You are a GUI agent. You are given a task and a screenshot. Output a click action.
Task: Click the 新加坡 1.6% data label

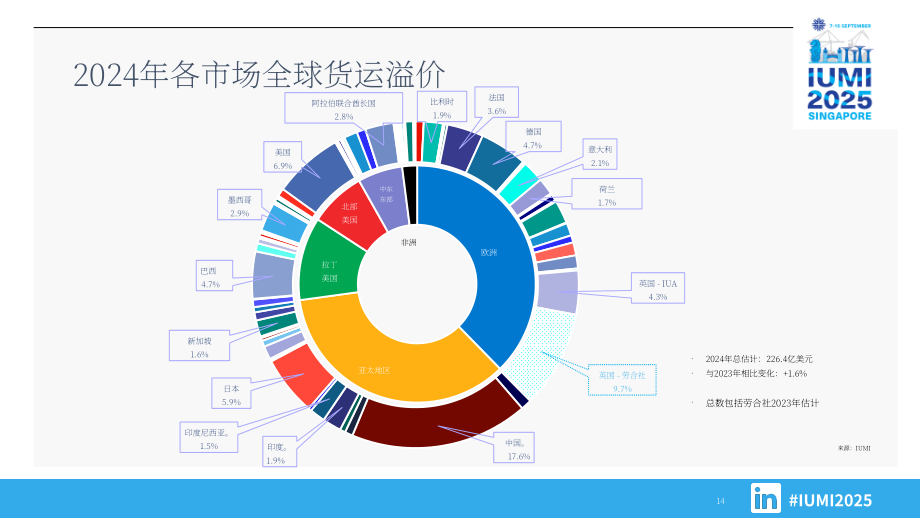(x=199, y=346)
